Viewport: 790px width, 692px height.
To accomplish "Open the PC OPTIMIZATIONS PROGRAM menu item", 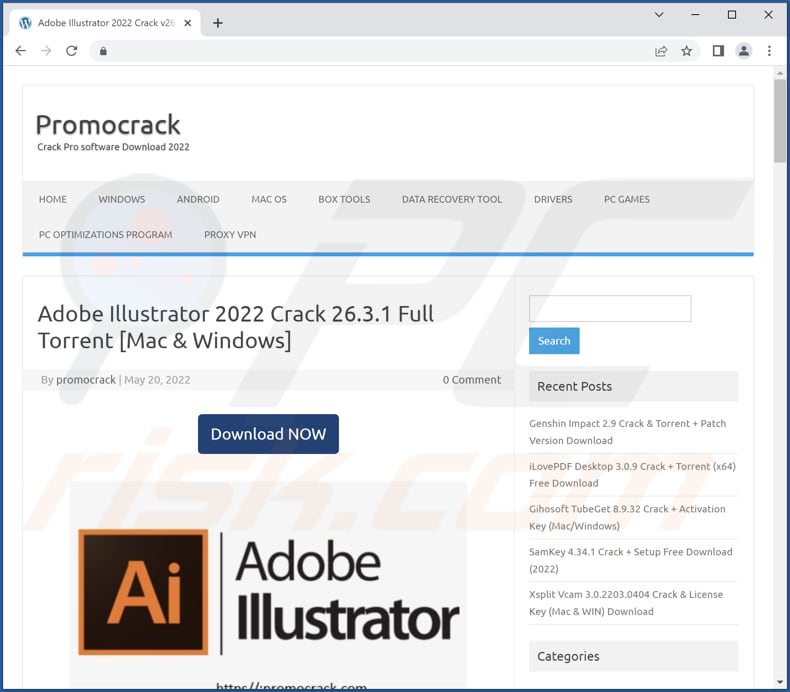I will [x=106, y=235].
